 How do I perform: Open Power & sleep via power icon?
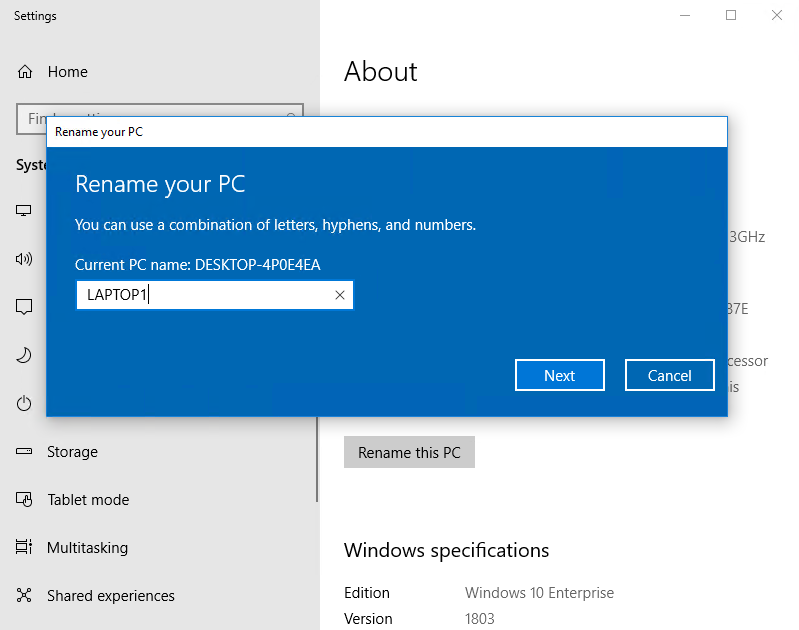24,403
